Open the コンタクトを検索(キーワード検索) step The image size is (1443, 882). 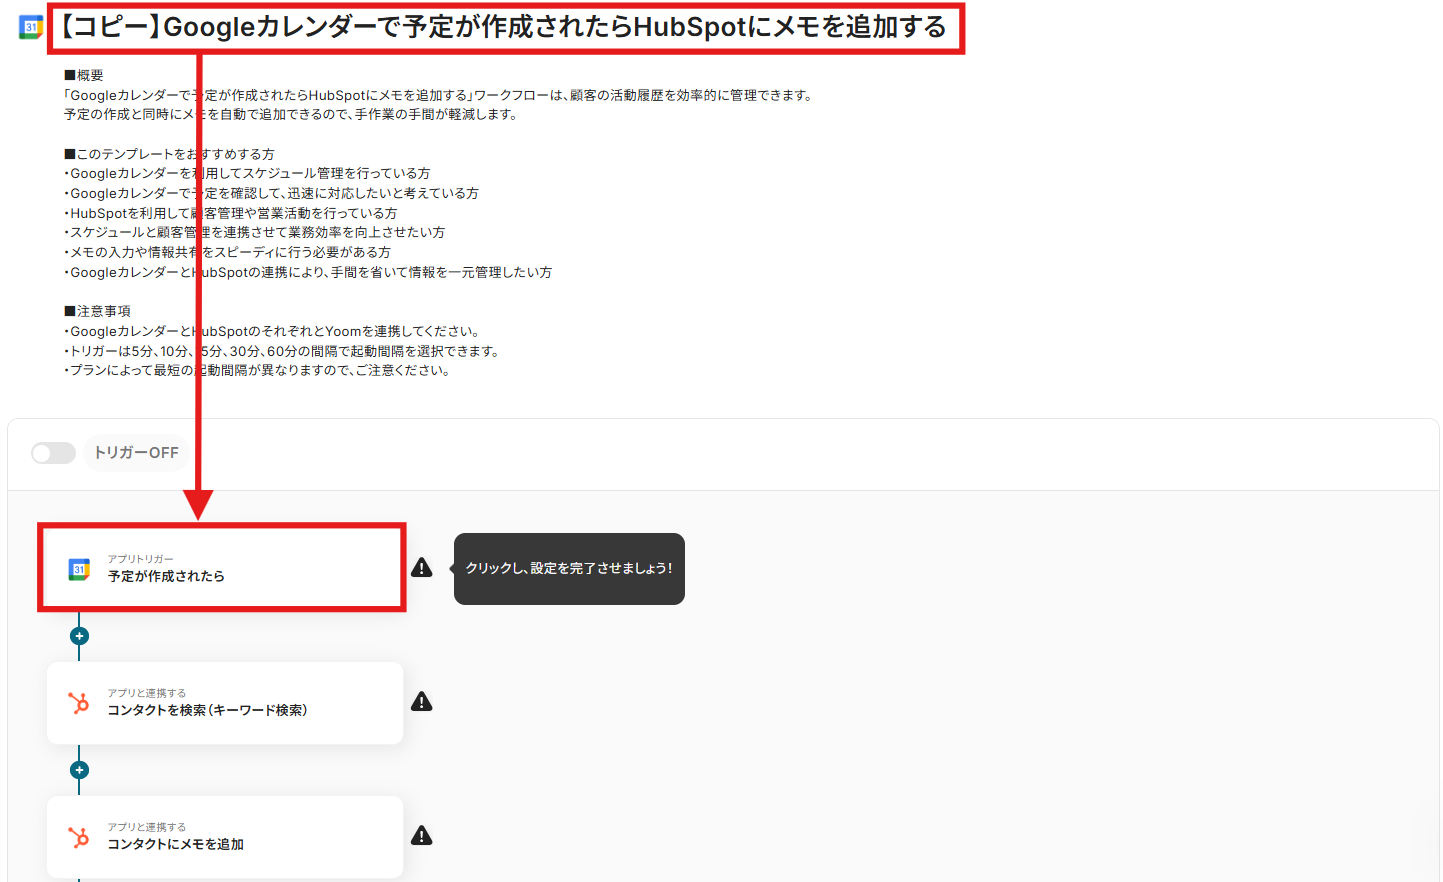224,703
